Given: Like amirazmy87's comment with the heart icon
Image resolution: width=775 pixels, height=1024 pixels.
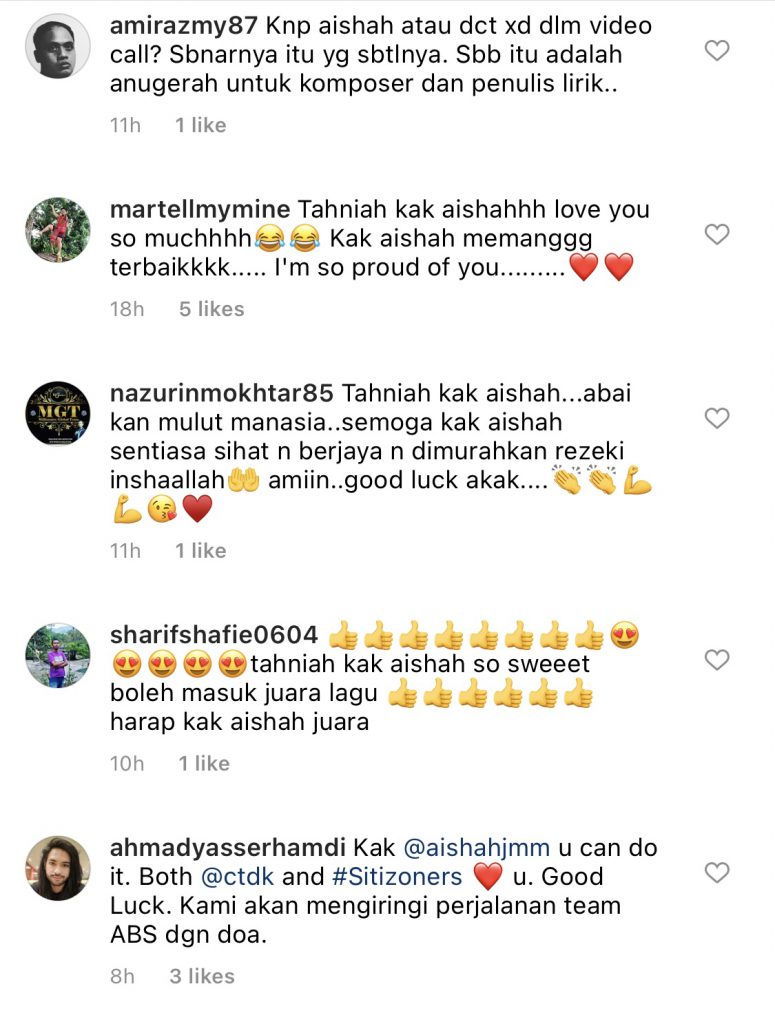Looking at the screenshot, I should point(717,50).
